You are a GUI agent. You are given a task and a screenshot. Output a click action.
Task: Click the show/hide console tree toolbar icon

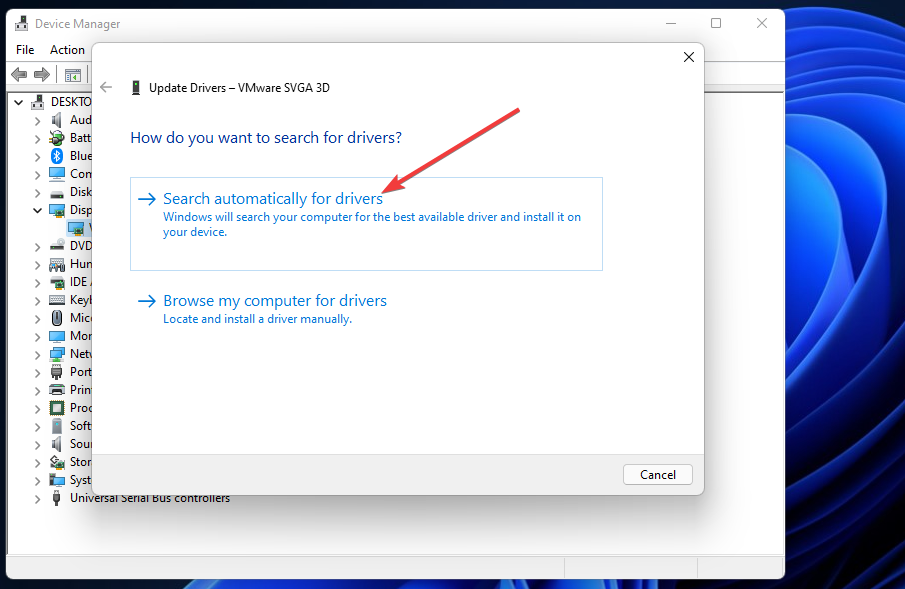click(73, 75)
